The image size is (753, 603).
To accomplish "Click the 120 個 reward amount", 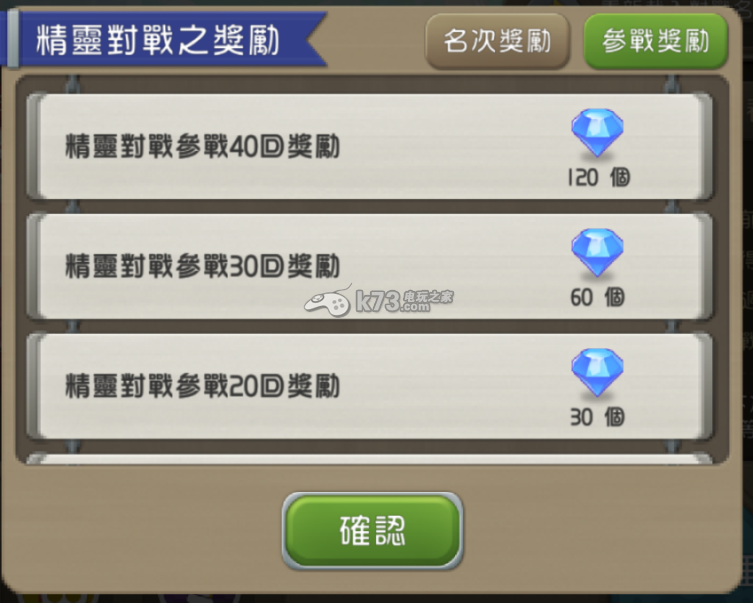I will [598, 178].
